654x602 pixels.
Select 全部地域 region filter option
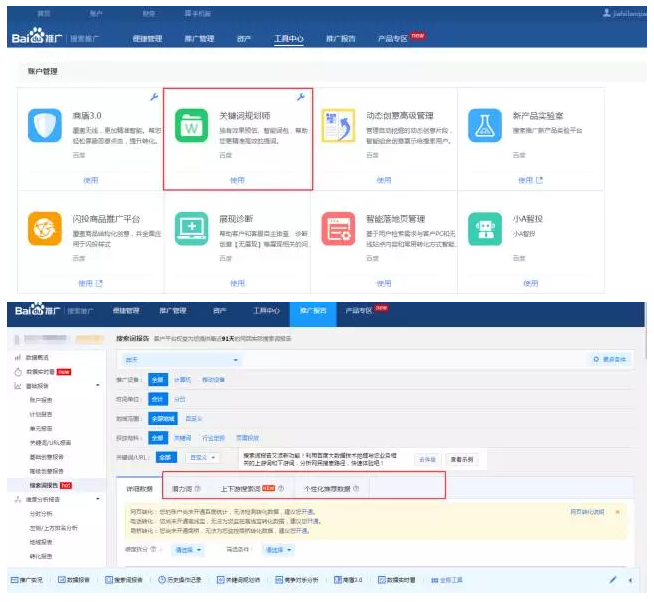pos(163,418)
